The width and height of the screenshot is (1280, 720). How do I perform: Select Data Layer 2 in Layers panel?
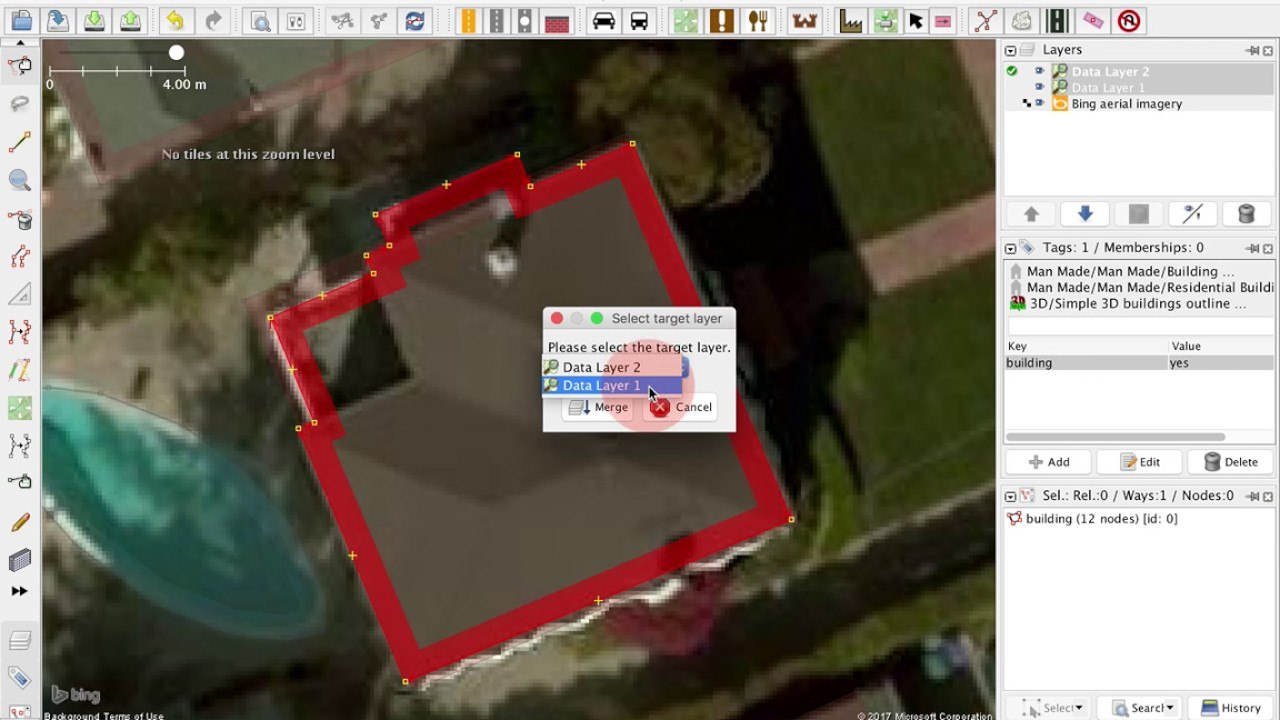tap(1139, 72)
